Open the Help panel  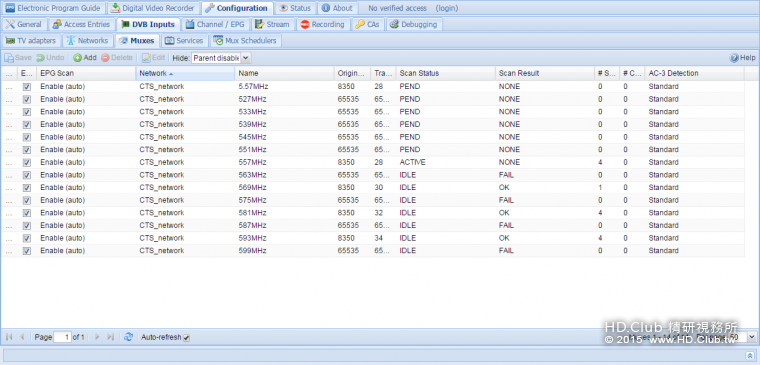[743, 58]
